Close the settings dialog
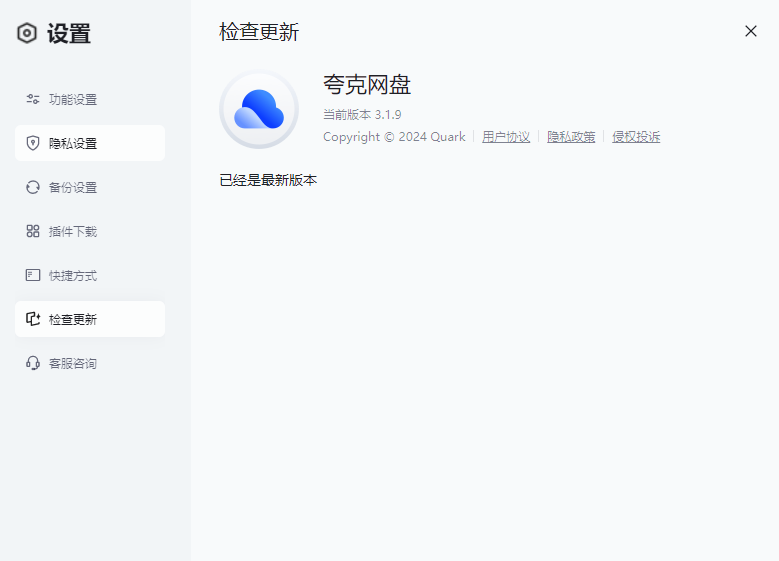The width and height of the screenshot is (779, 561). click(x=751, y=31)
